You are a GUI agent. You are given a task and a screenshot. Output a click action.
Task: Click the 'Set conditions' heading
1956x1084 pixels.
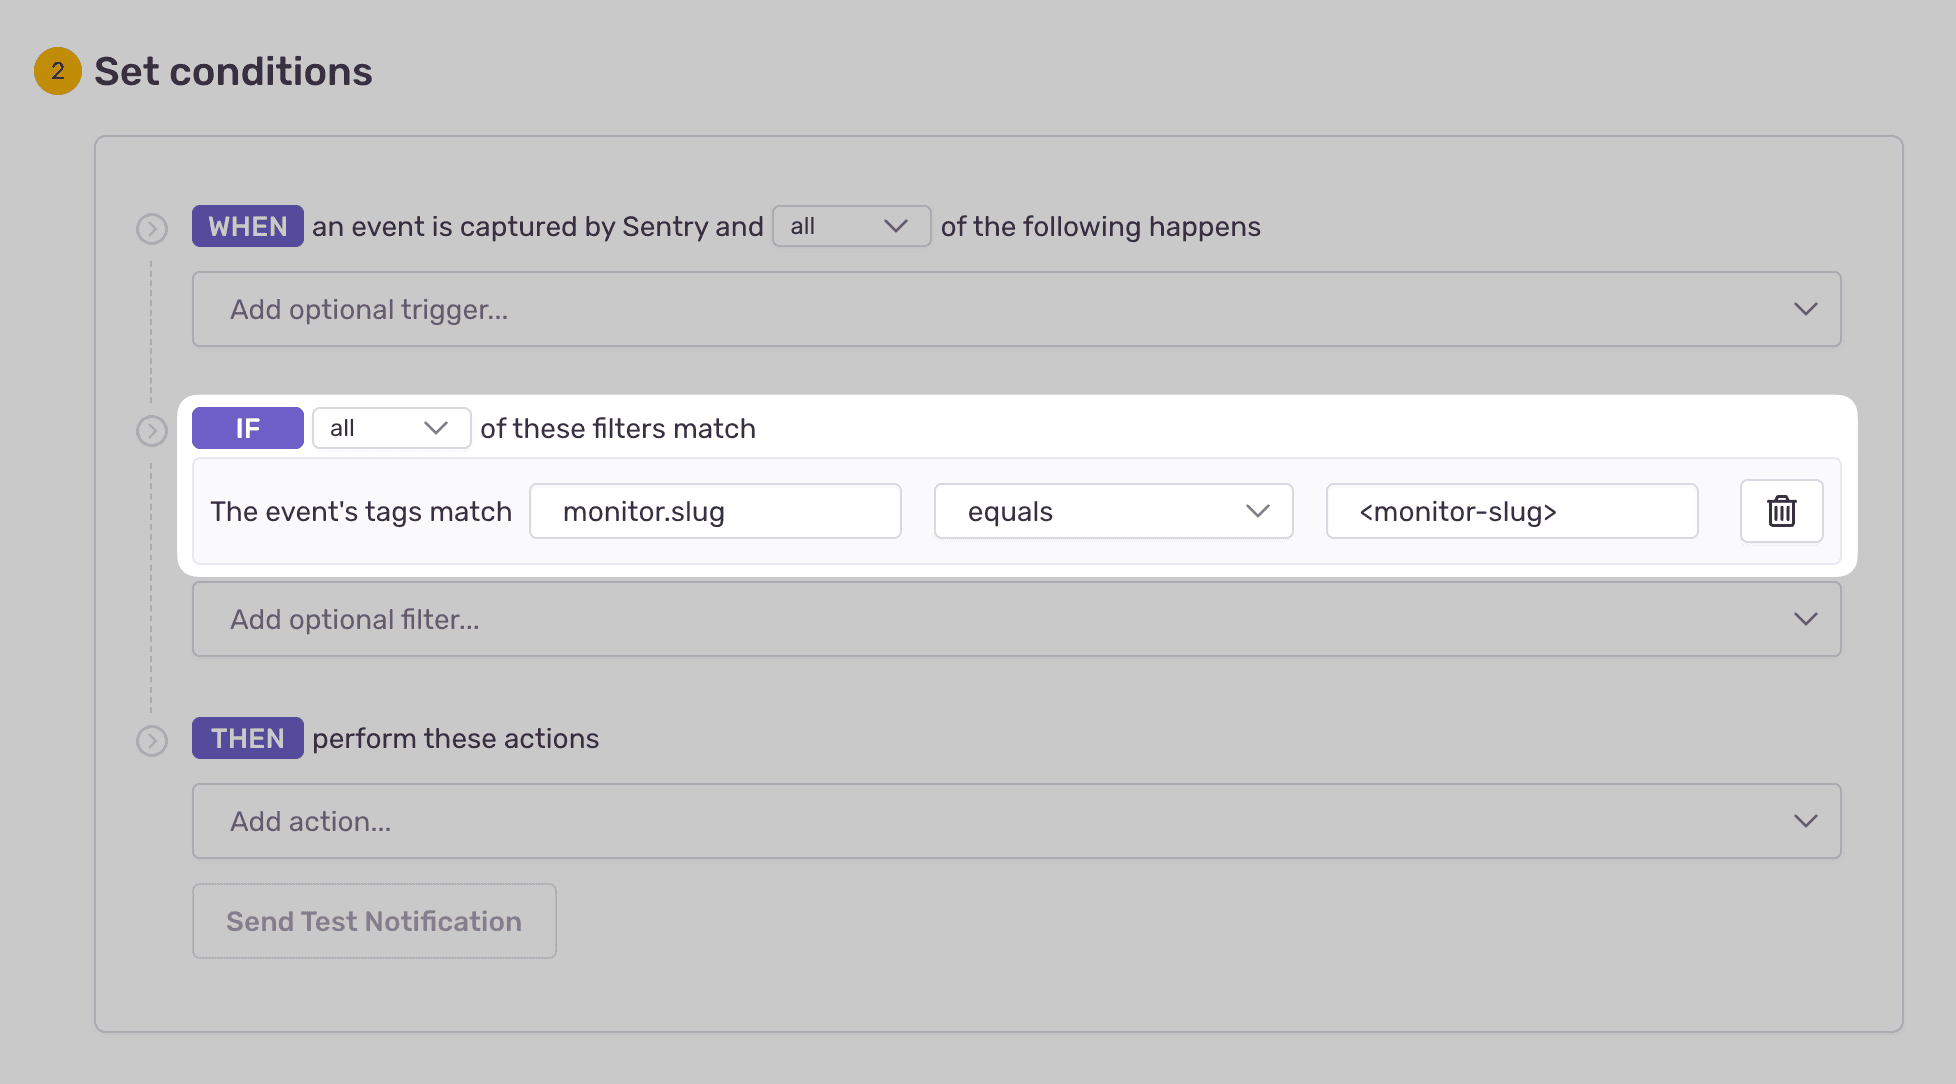(233, 71)
